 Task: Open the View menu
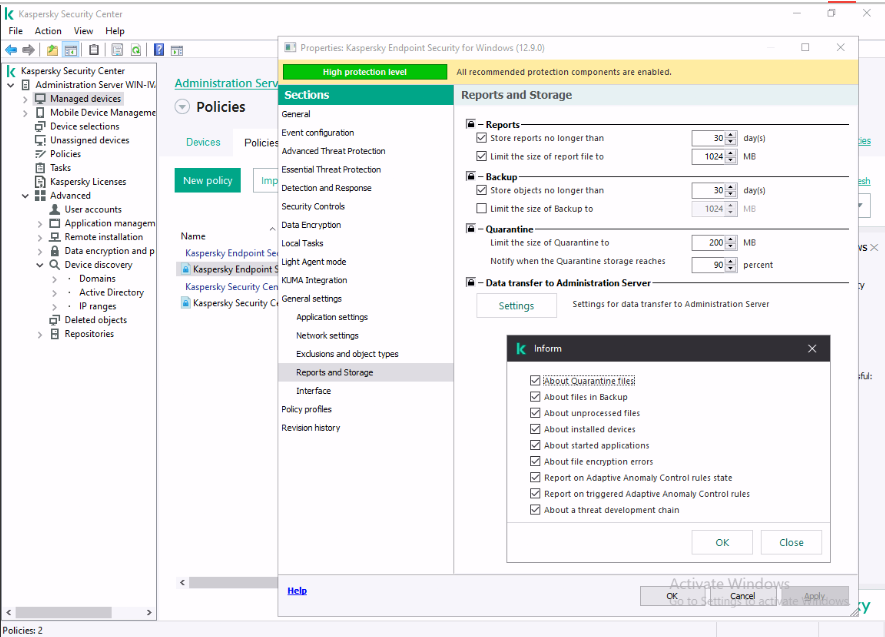[x=84, y=31]
